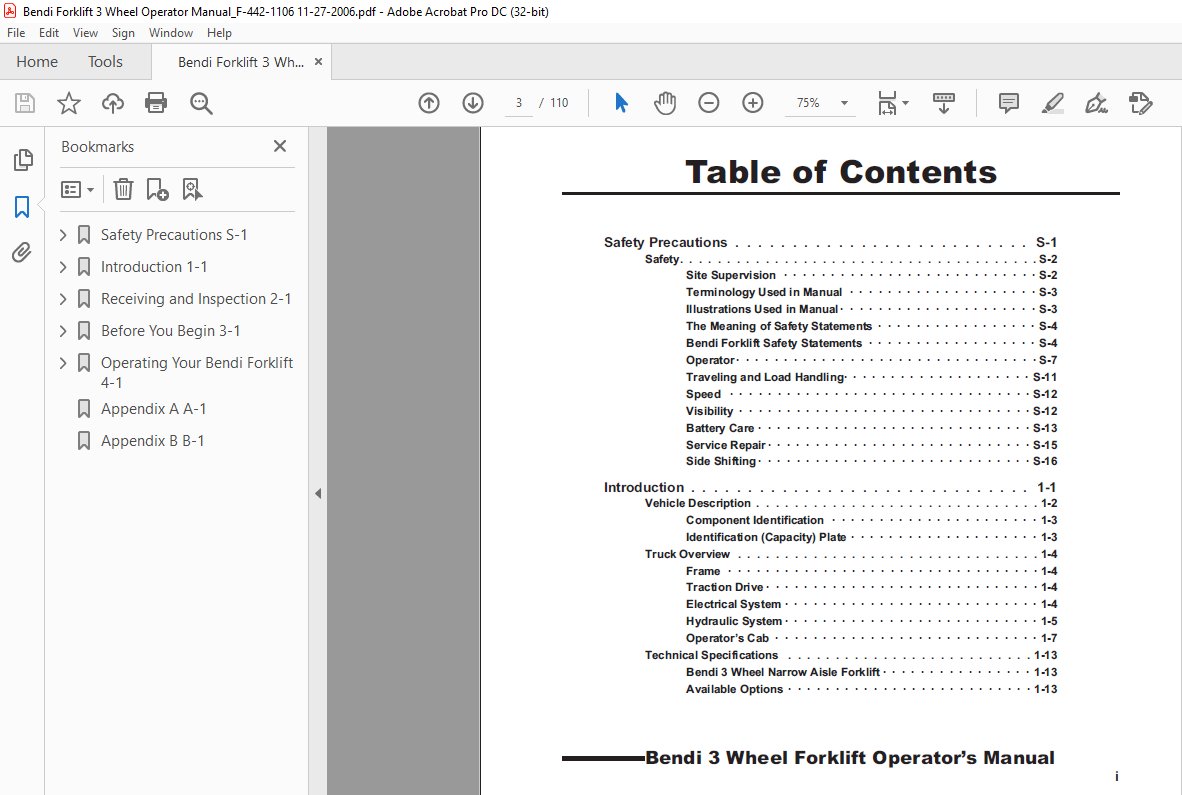Choose the Selection arrow tool
Image resolution: width=1182 pixels, height=795 pixels.
(620, 102)
